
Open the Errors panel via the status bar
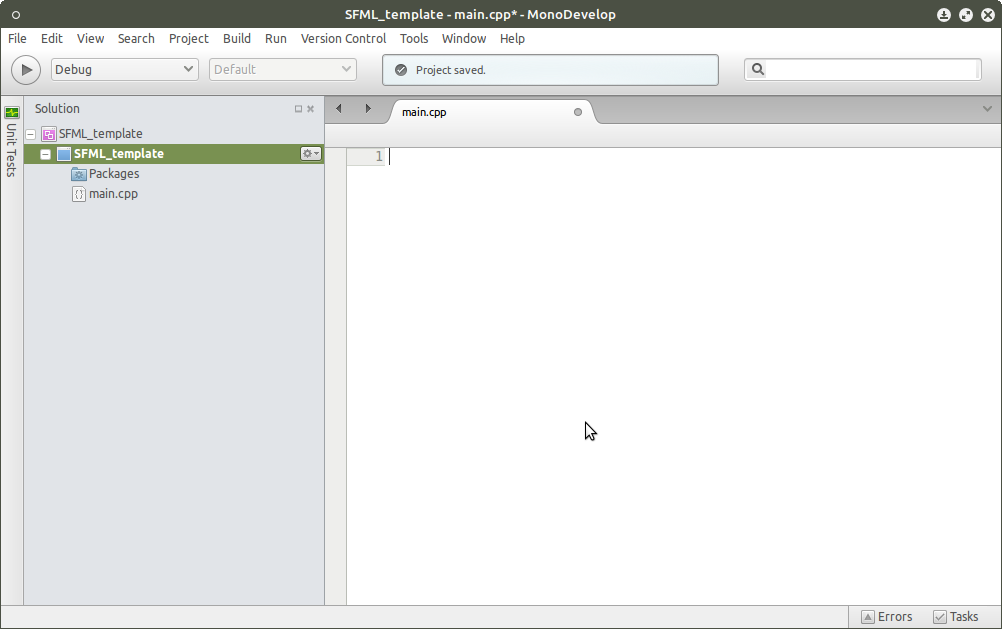[886, 616]
